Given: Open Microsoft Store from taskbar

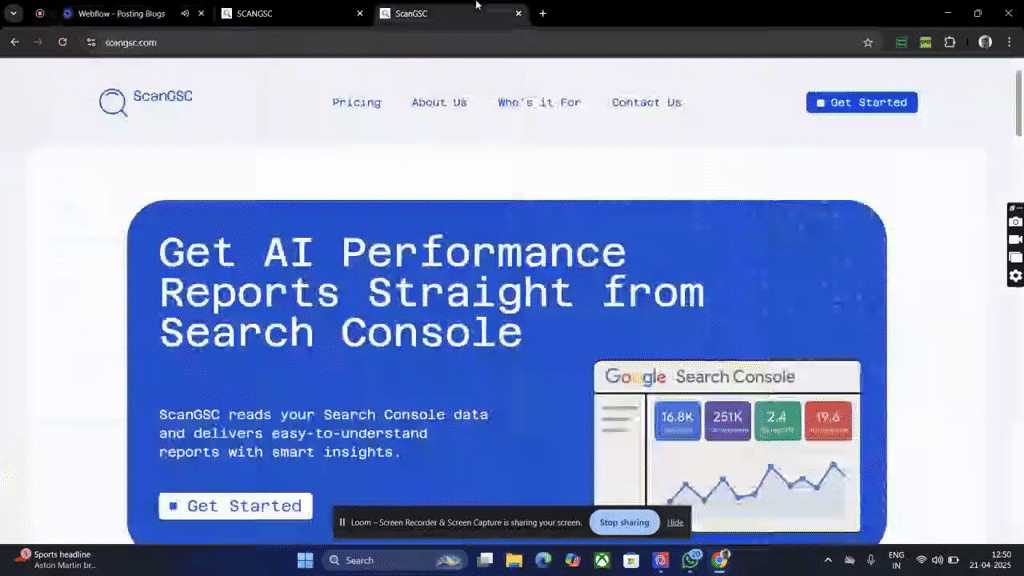Looking at the screenshot, I should (631, 560).
